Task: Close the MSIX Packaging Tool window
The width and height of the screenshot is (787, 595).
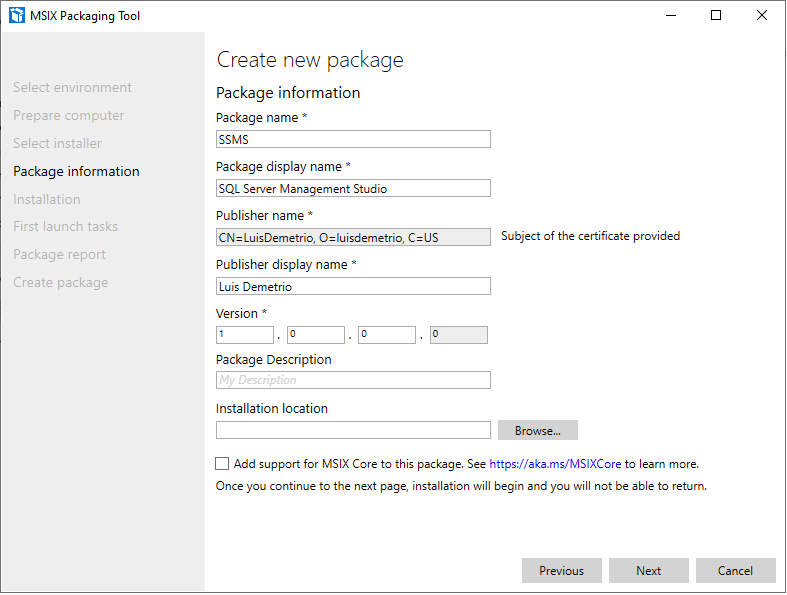Action: click(x=762, y=16)
